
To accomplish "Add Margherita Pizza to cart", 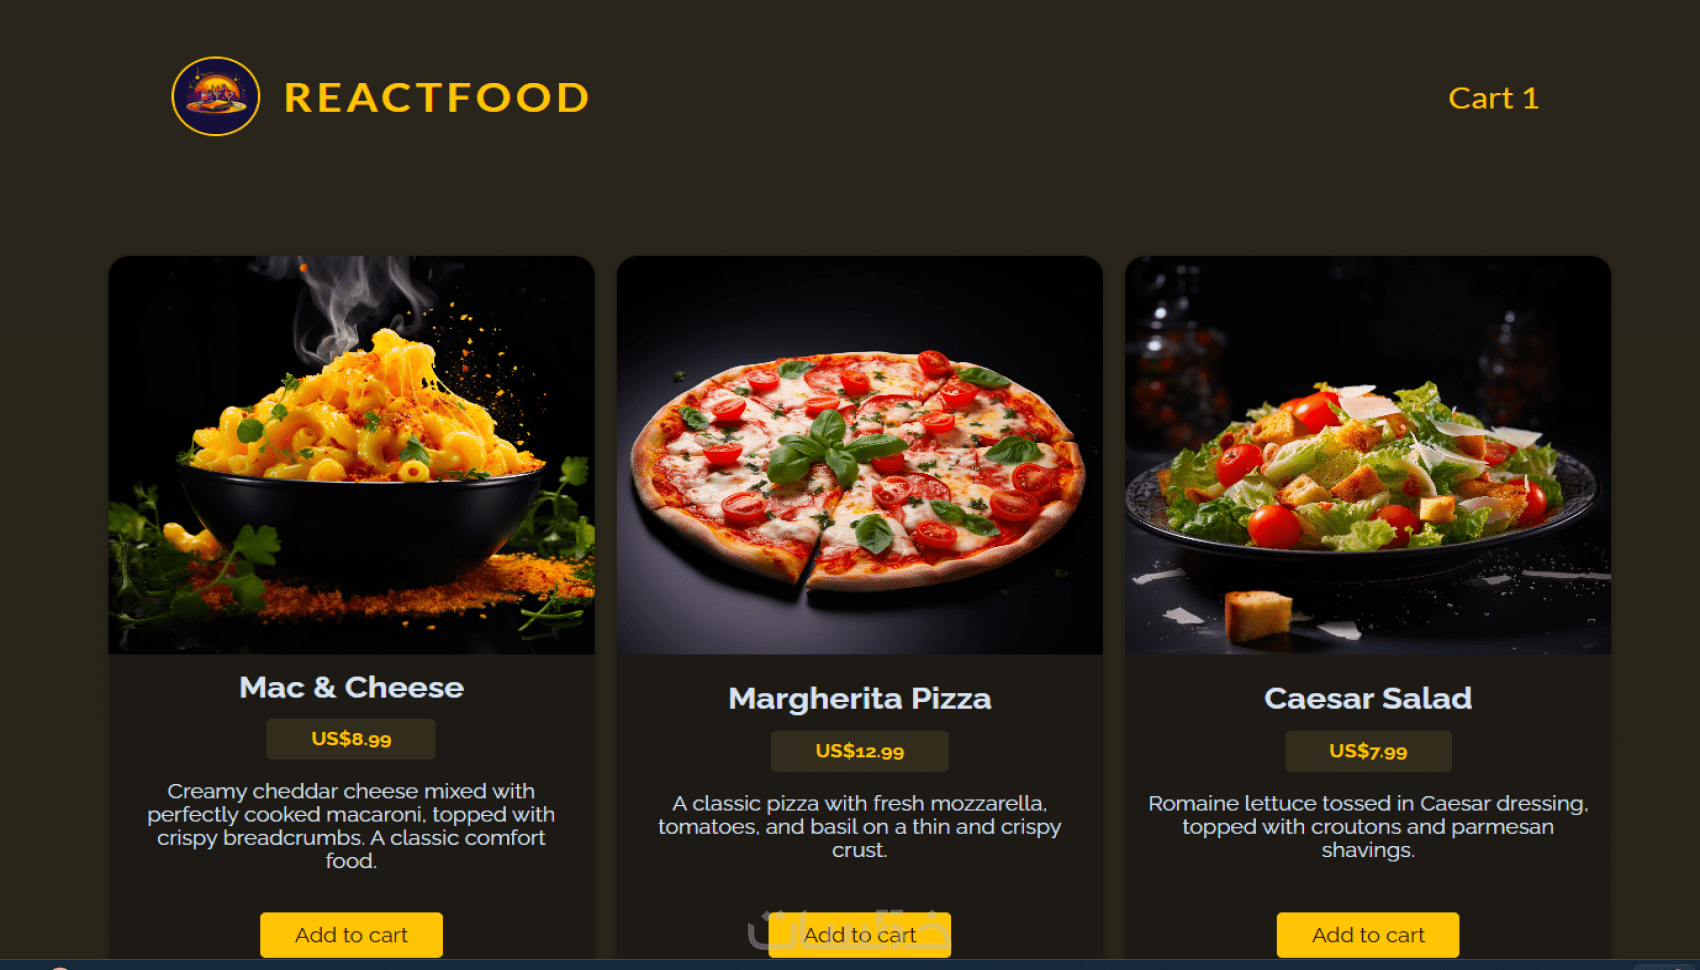I will tap(860, 935).
